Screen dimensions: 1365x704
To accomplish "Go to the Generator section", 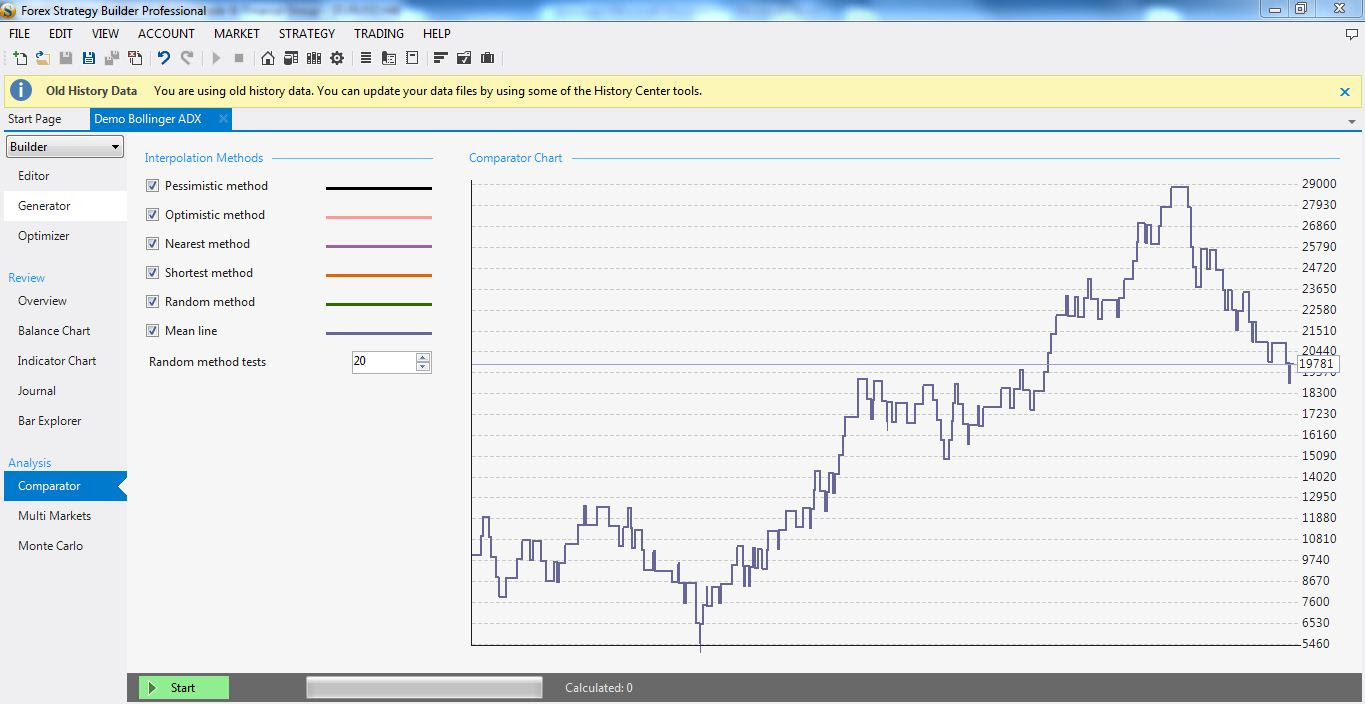I will 65,206.
